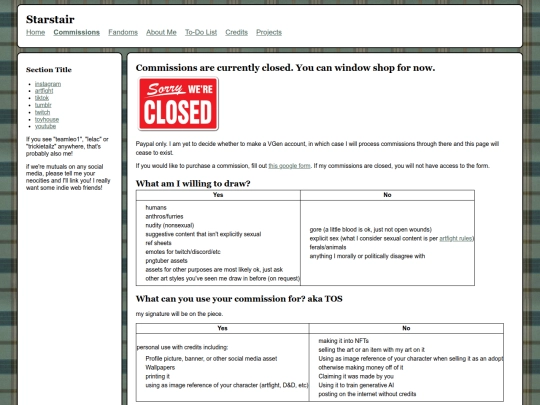Select the 'ref sheets' entry

pos(158,243)
